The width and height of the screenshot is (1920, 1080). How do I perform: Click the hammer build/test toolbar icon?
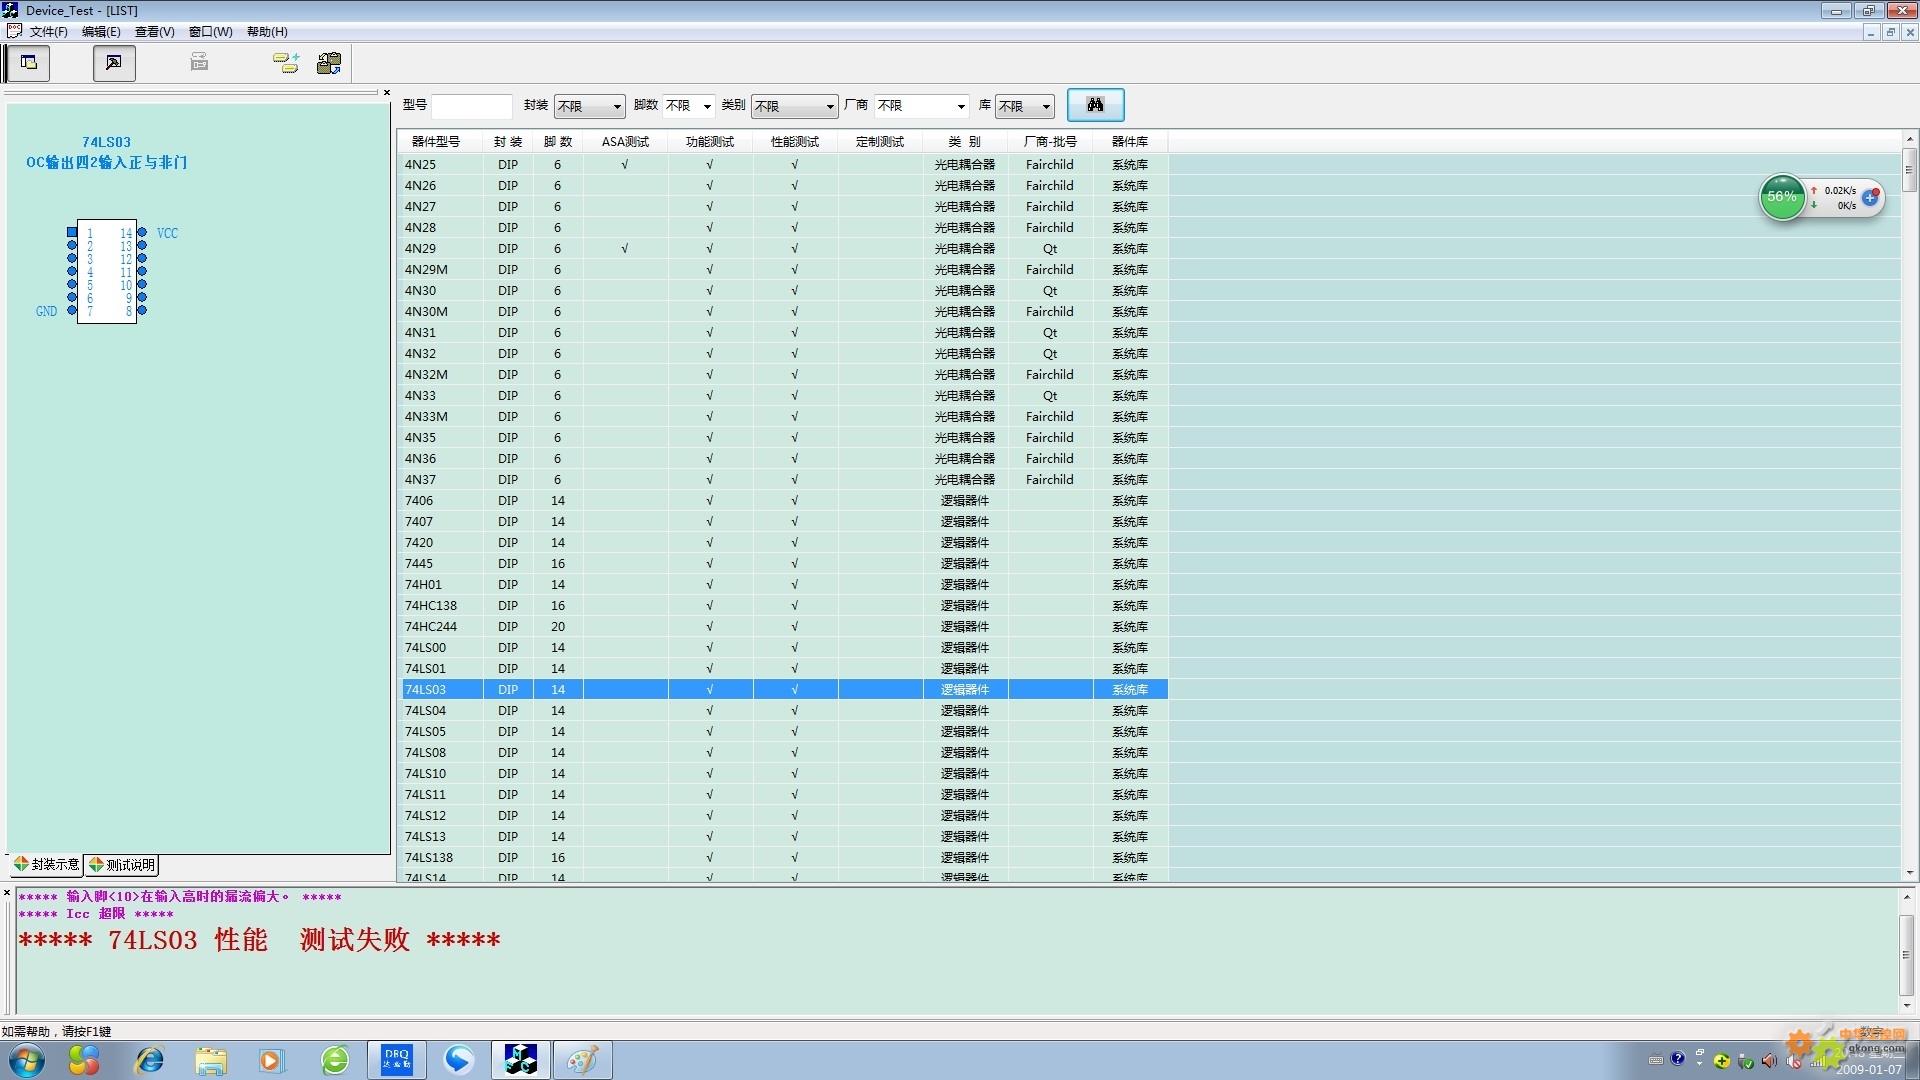click(x=114, y=63)
